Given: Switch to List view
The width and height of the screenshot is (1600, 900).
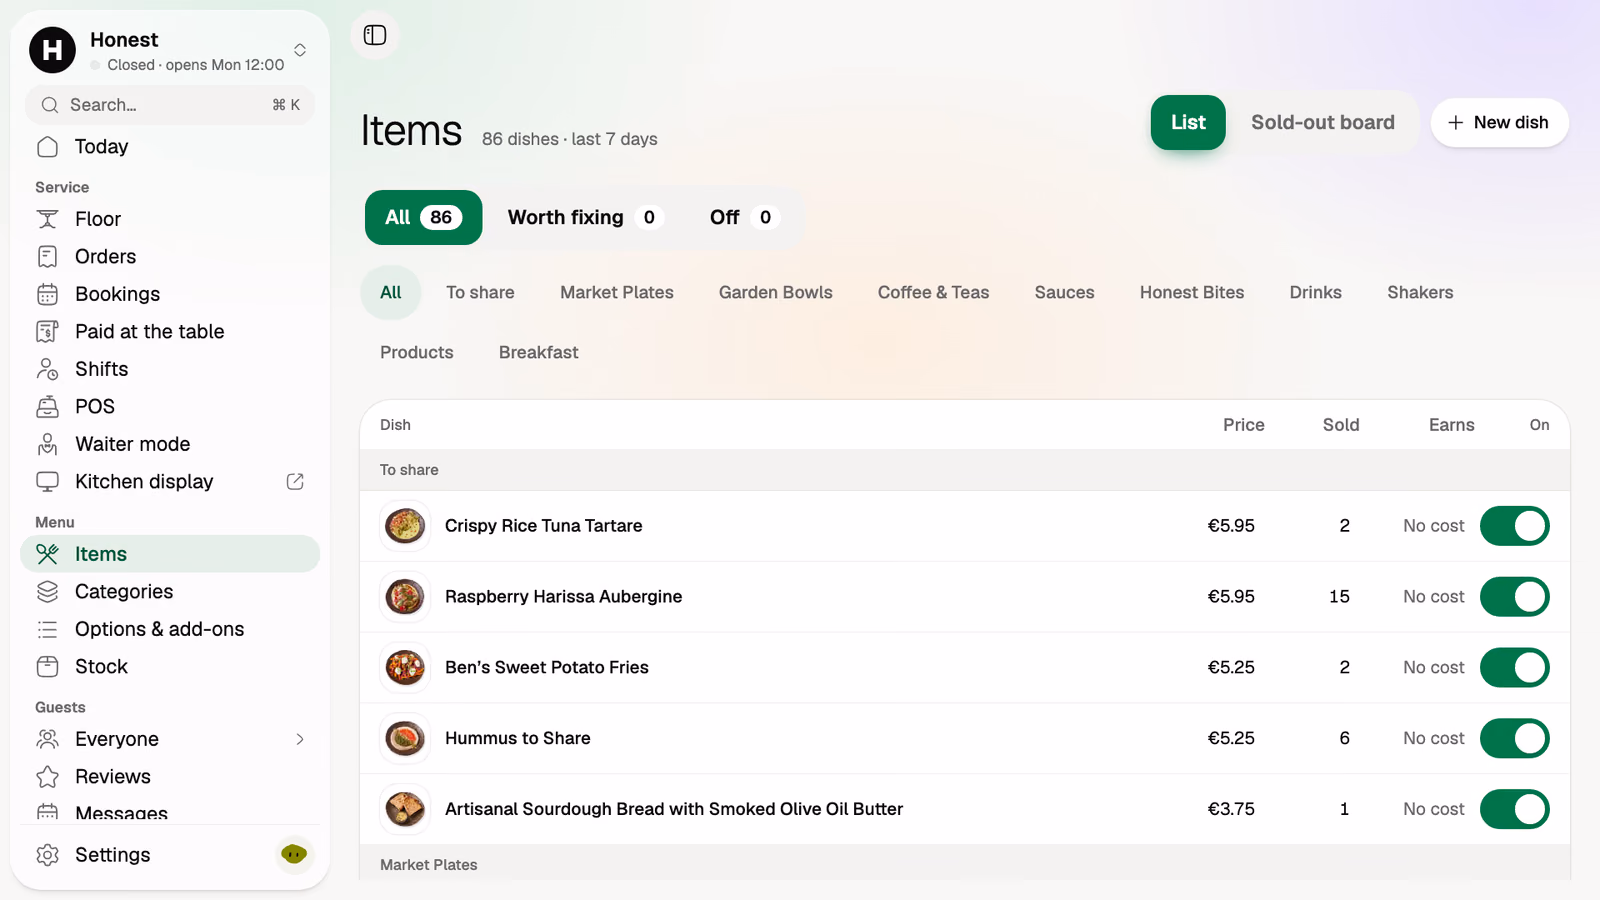Looking at the screenshot, I should [x=1188, y=122].
